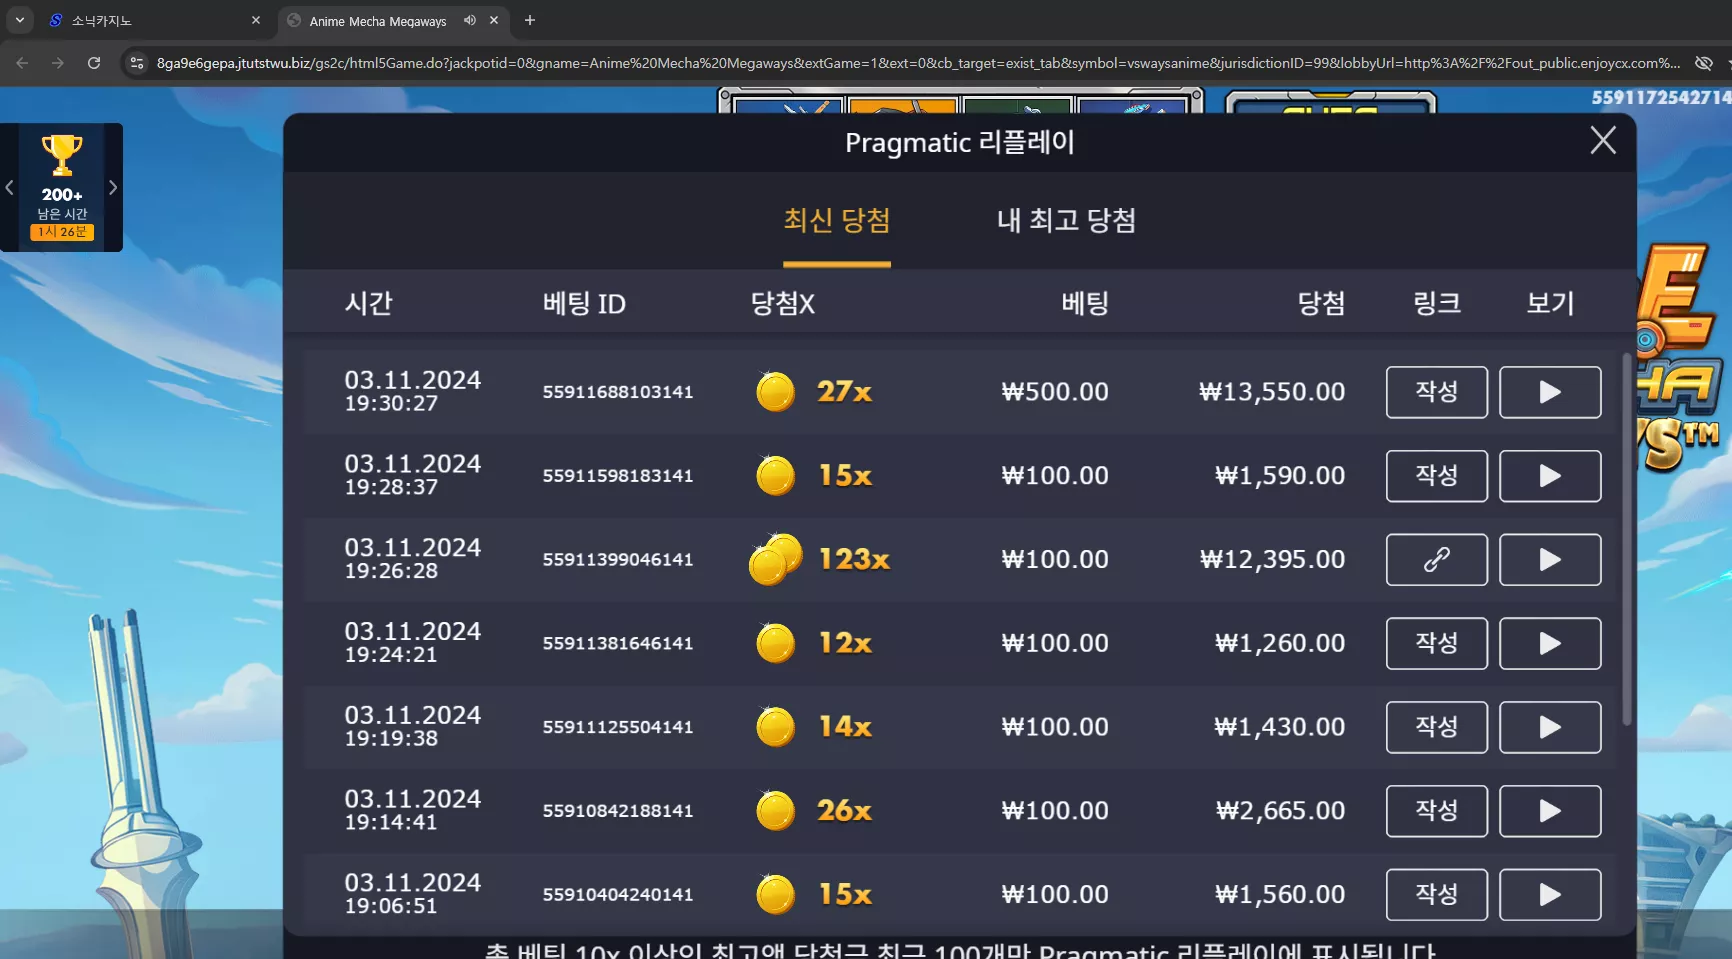Click the 14x multiplier value
Image resolution: width=1732 pixels, height=959 pixels.
point(845,727)
